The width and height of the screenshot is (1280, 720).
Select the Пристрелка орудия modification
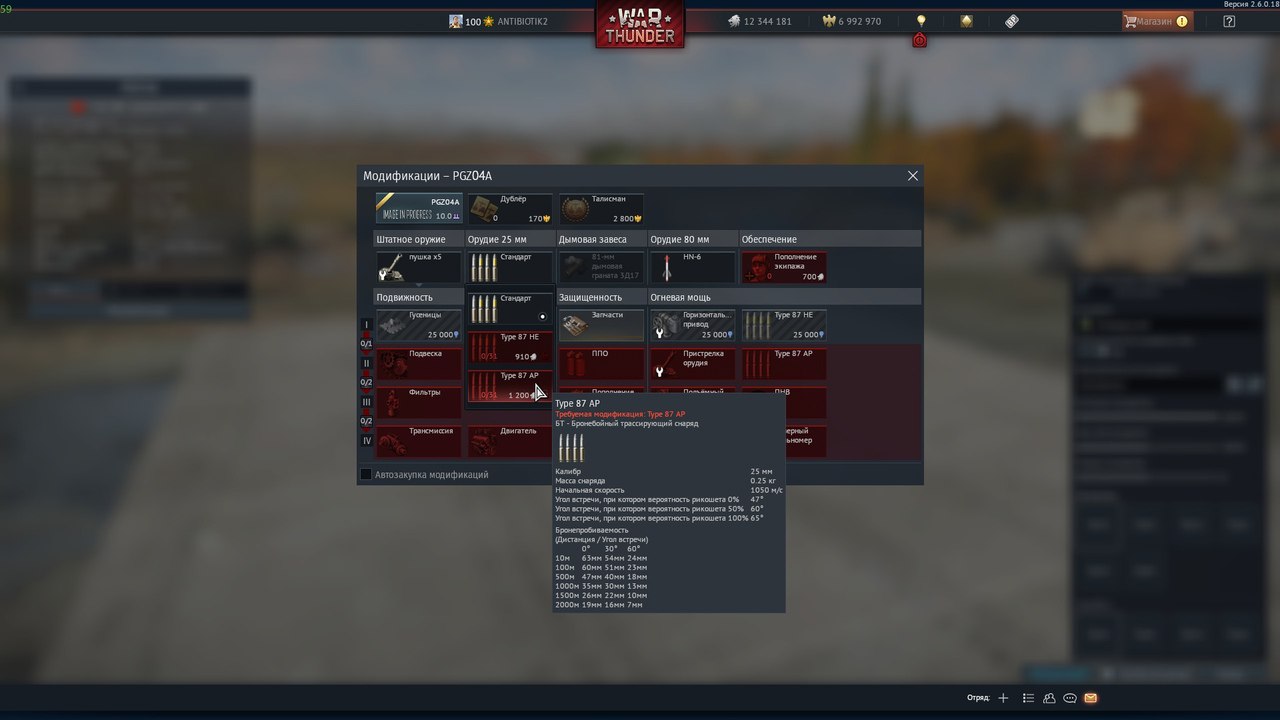[692, 363]
